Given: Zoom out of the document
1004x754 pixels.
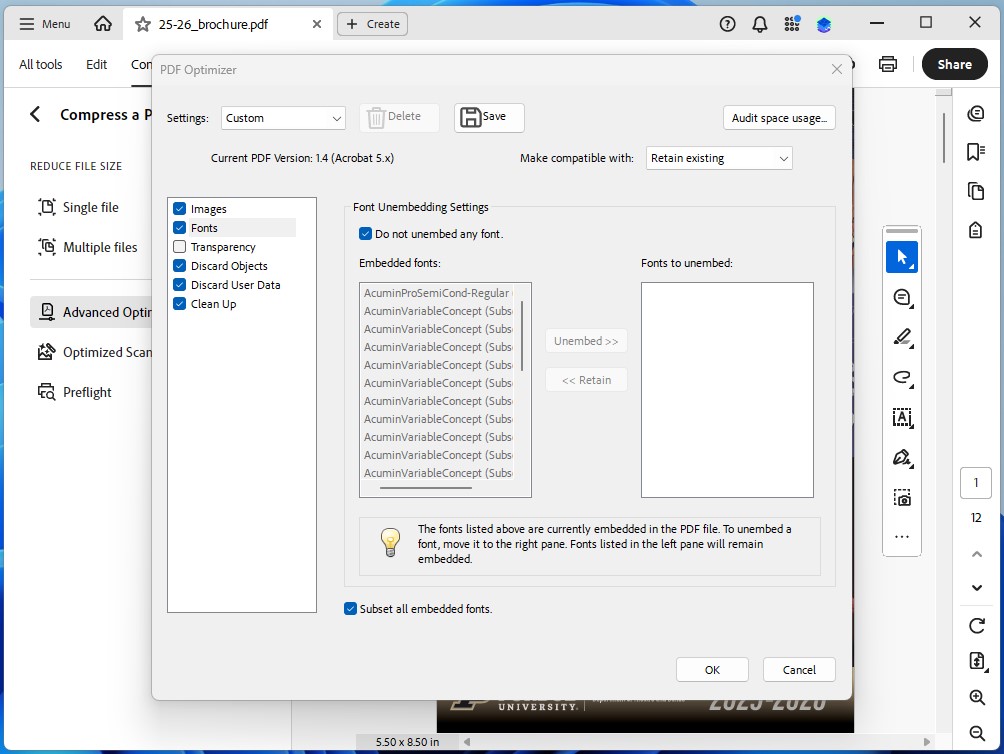Looking at the screenshot, I should [976, 733].
